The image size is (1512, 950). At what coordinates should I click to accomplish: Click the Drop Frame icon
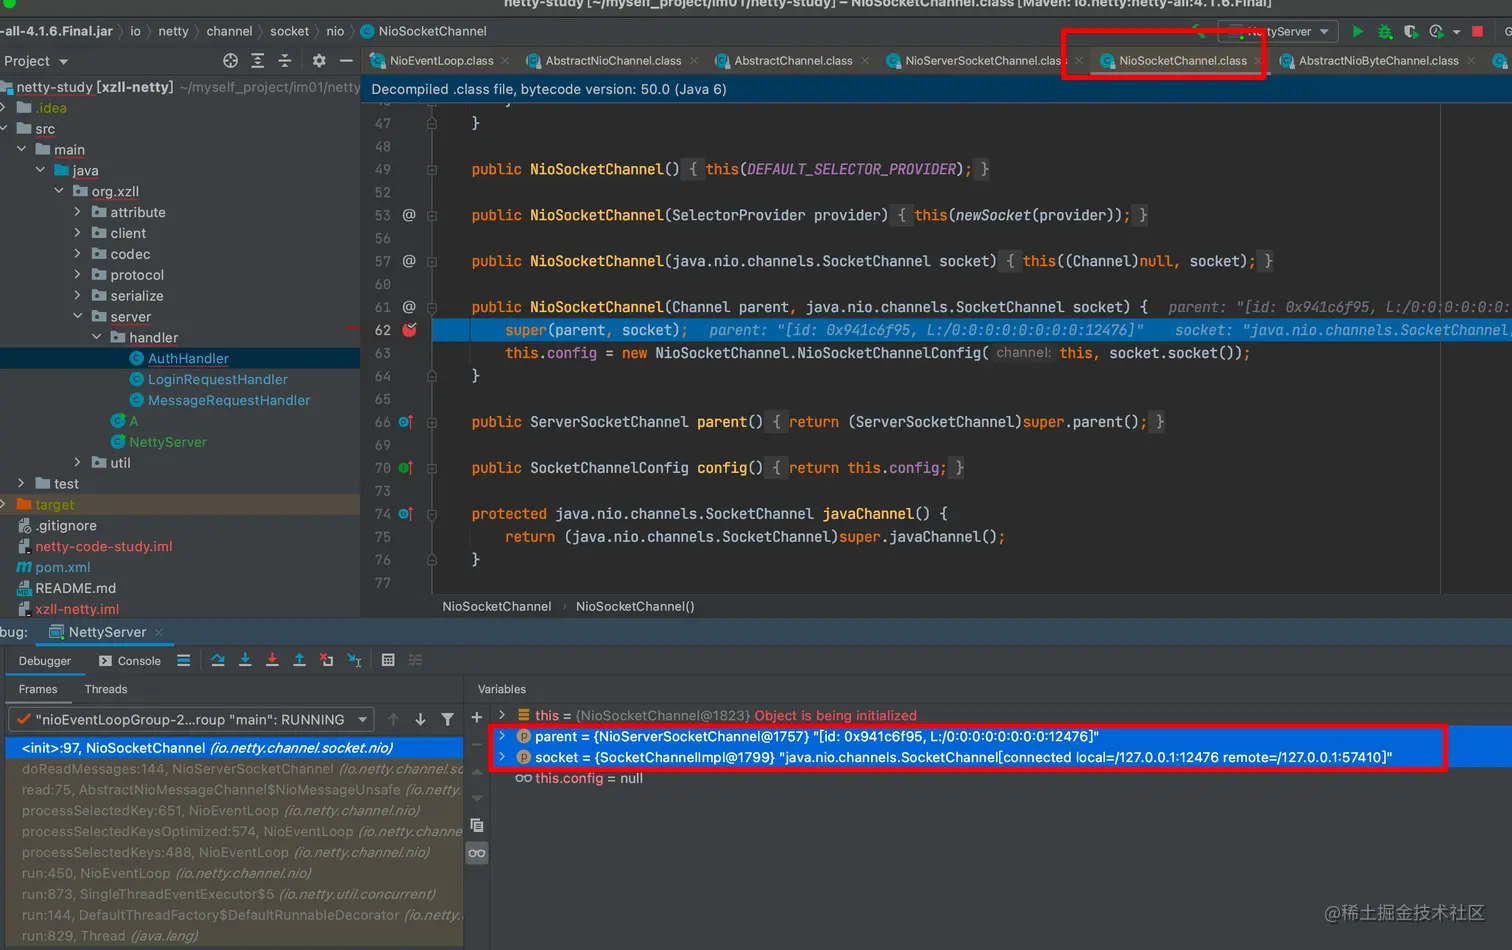point(326,660)
